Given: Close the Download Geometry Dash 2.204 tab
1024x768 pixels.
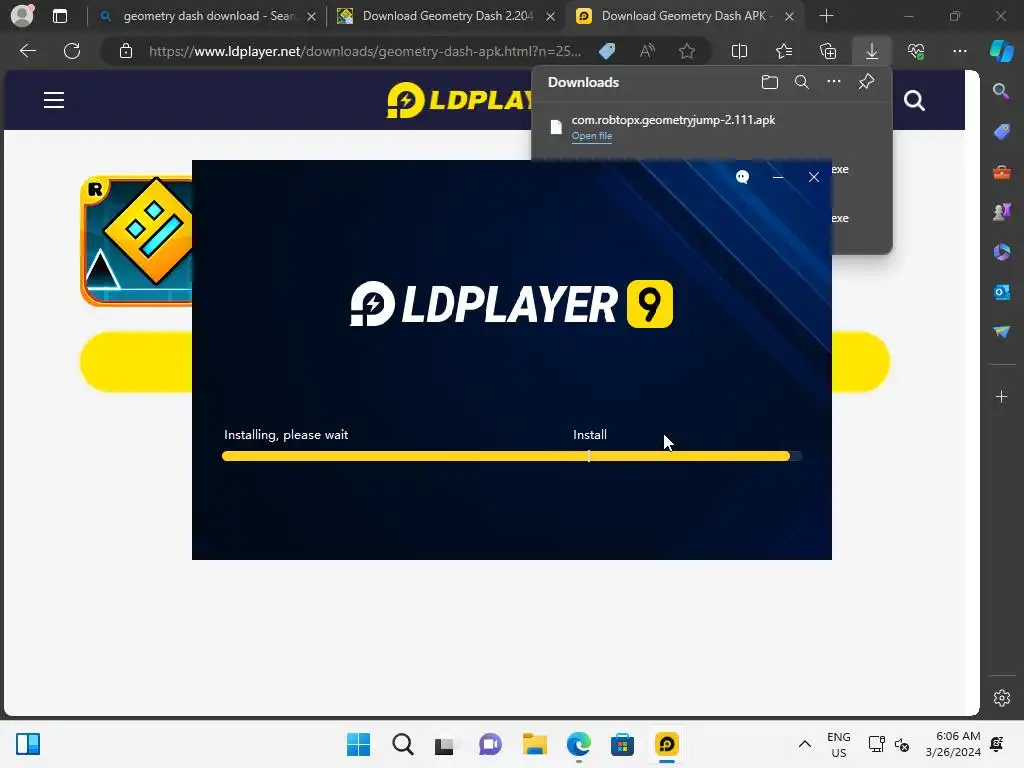Looking at the screenshot, I should tap(551, 16).
